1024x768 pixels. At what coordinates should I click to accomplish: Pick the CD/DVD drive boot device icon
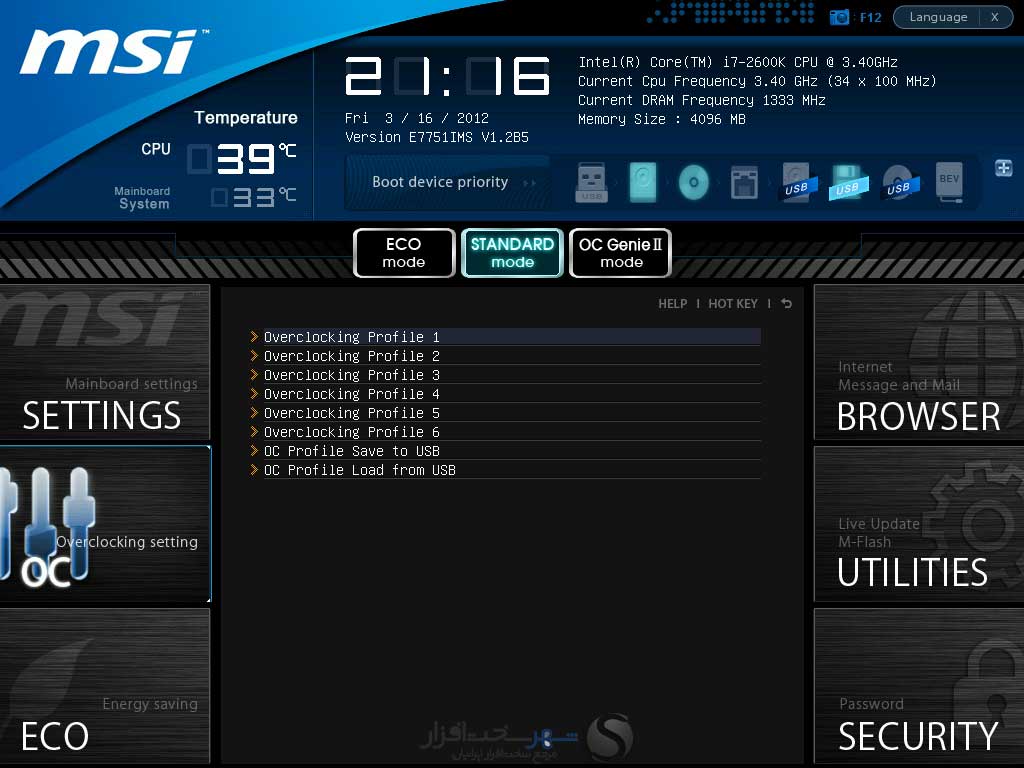(694, 182)
